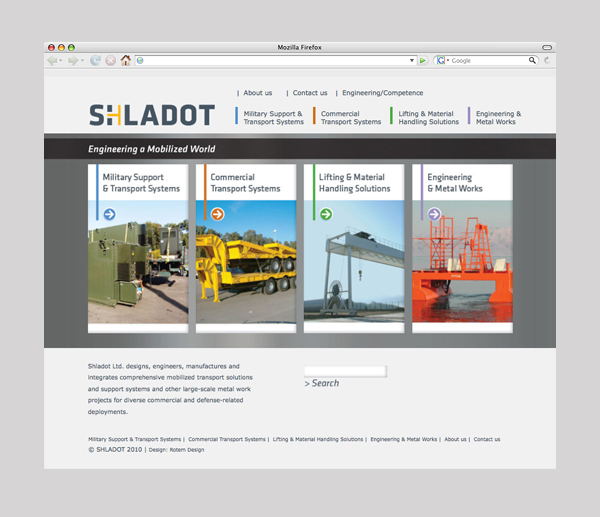Click the toolbar toggle pill in title bar
Screen dimensions: 600x517
[x=547, y=47]
